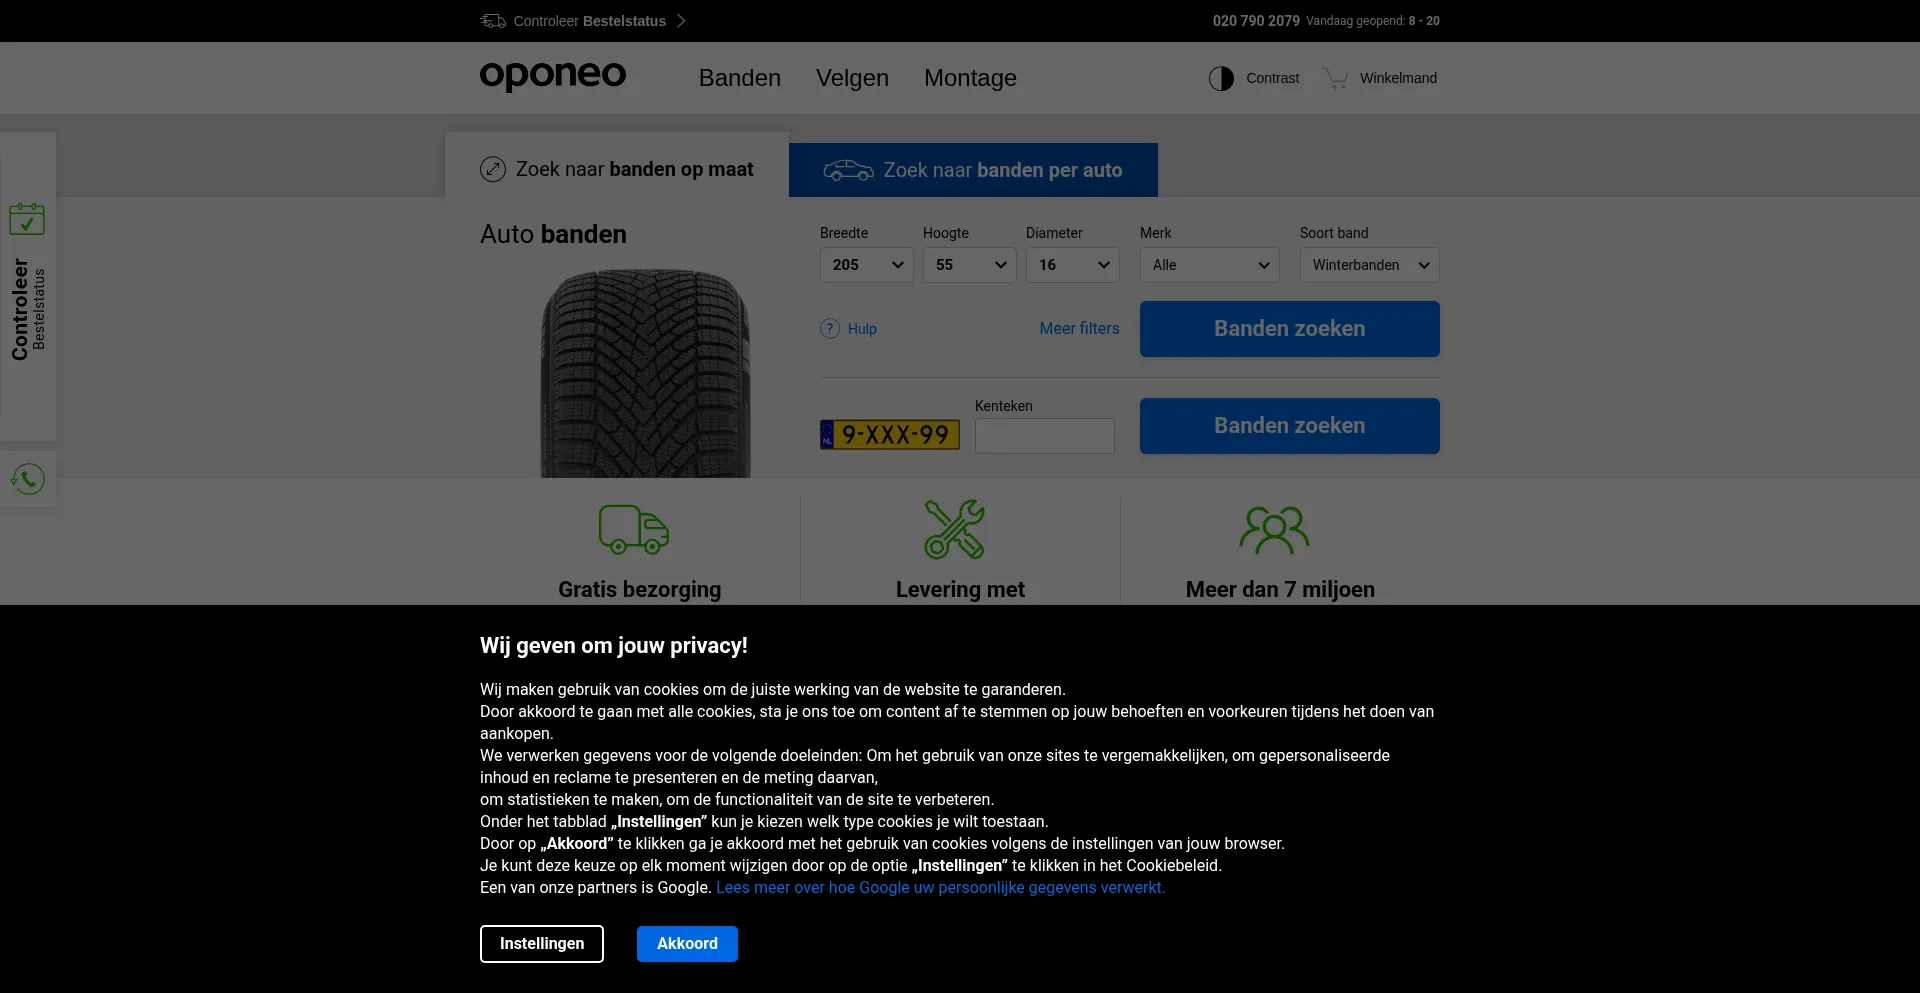Click the green wrench tools icon
This screenshot has height=993, width=1920.
click(x=954, y=529)
